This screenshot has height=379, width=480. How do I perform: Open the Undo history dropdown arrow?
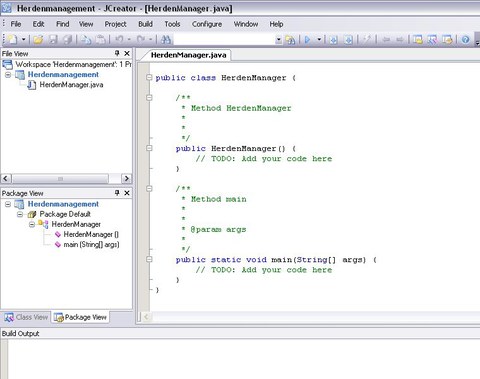tap(129, 39)
